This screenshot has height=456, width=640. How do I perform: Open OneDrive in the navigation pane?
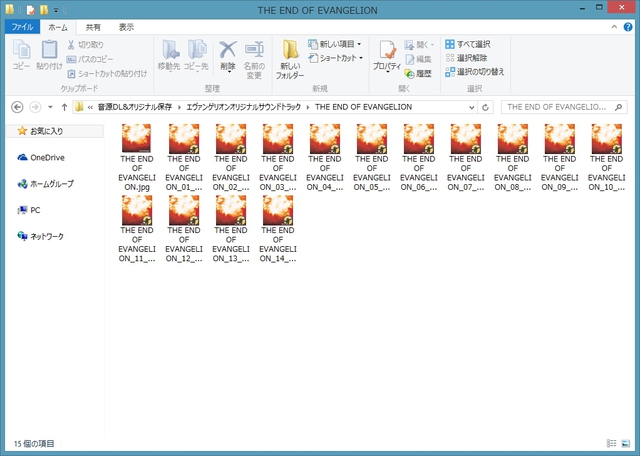45,157
